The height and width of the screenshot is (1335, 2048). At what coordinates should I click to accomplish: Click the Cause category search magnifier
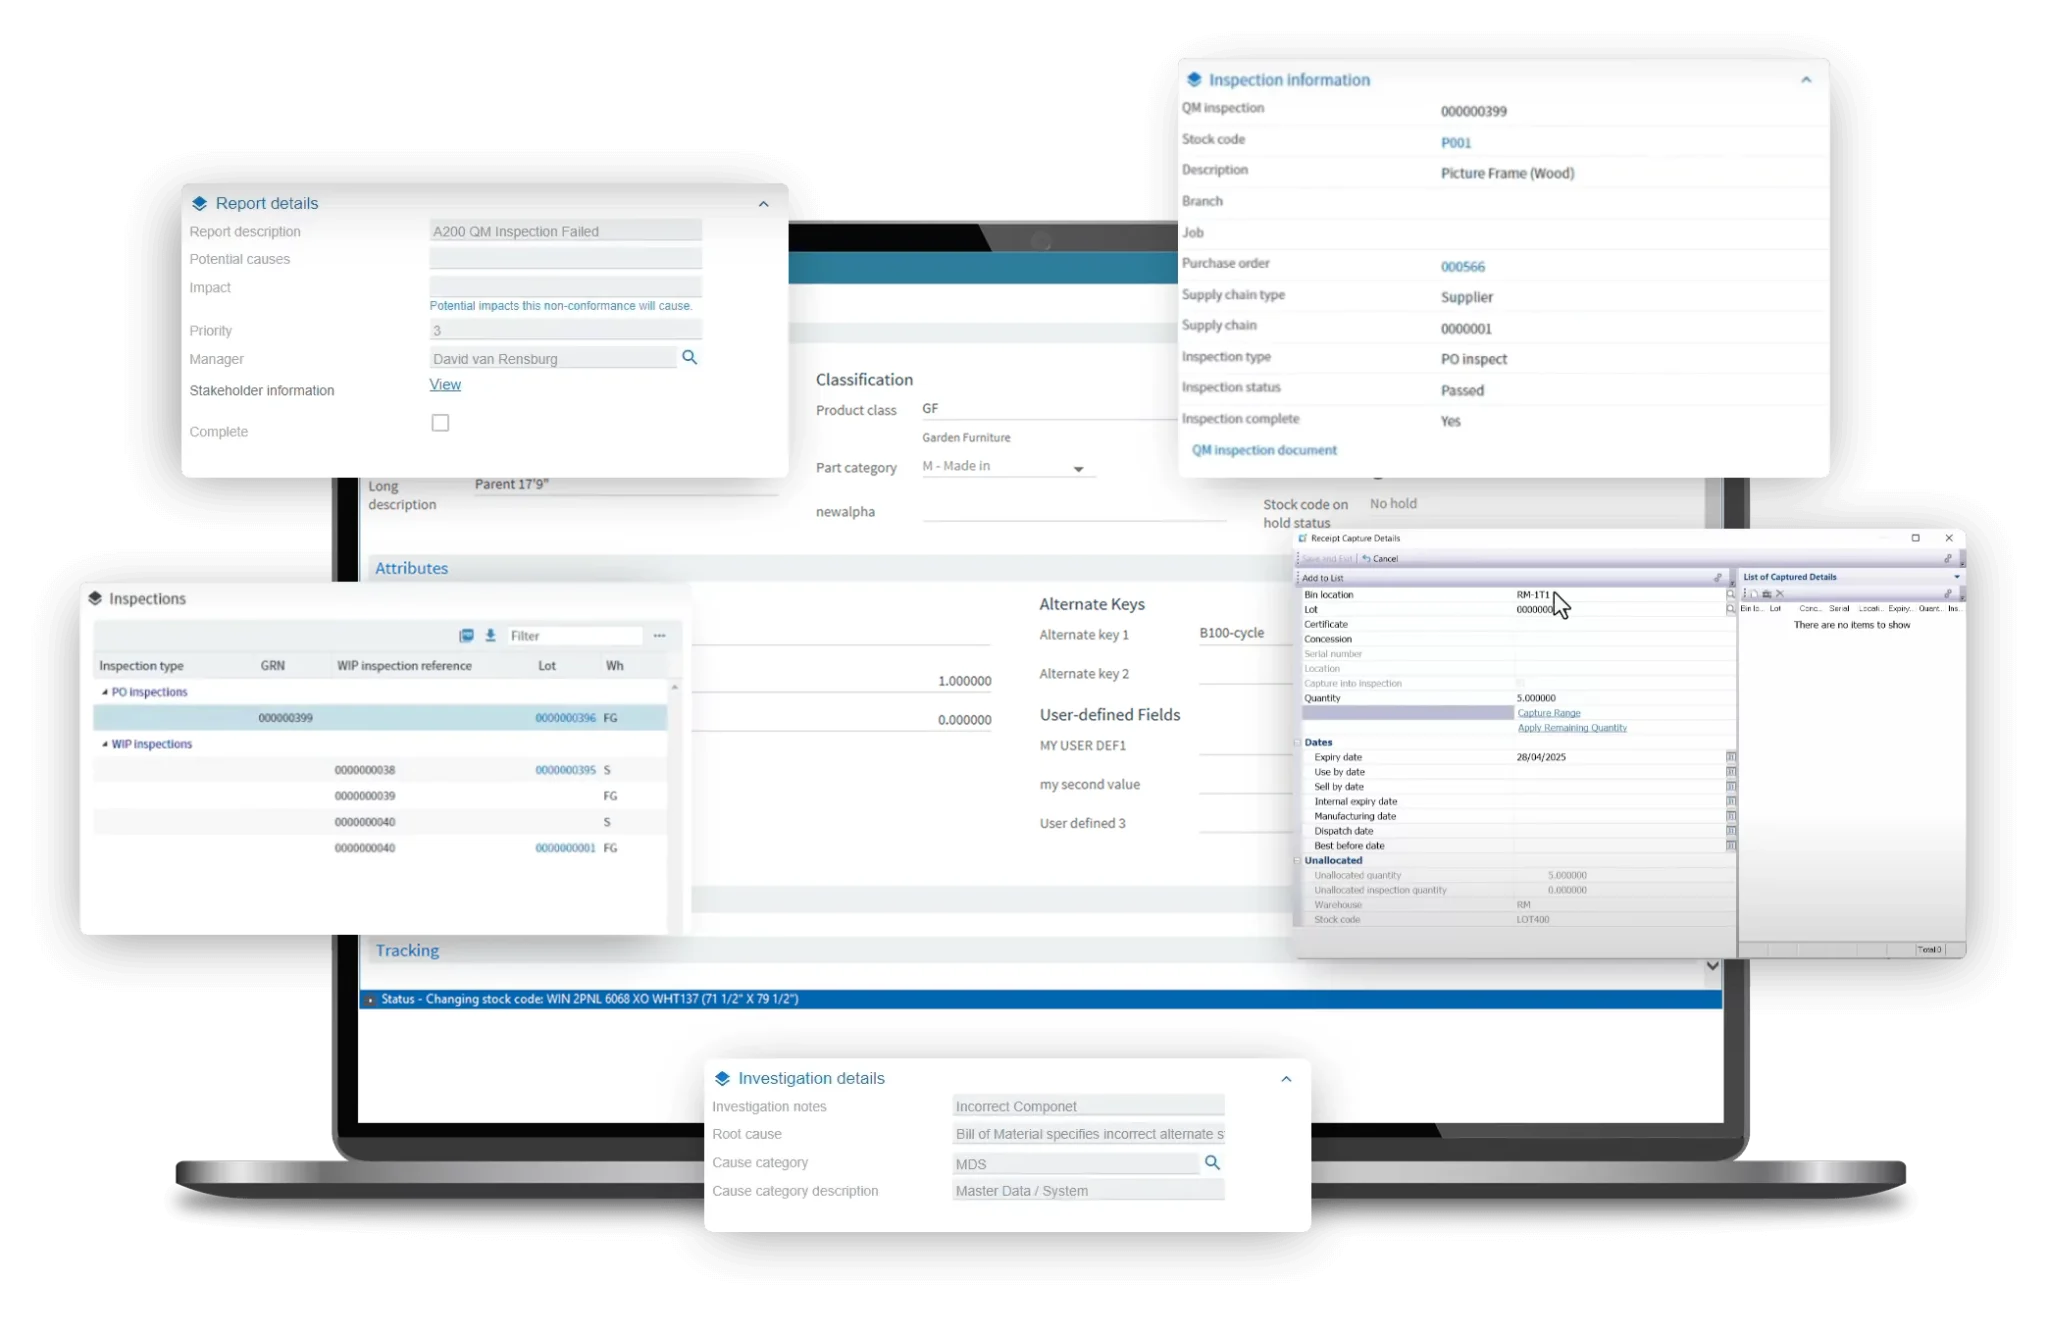click(x=1213, y=1163)
